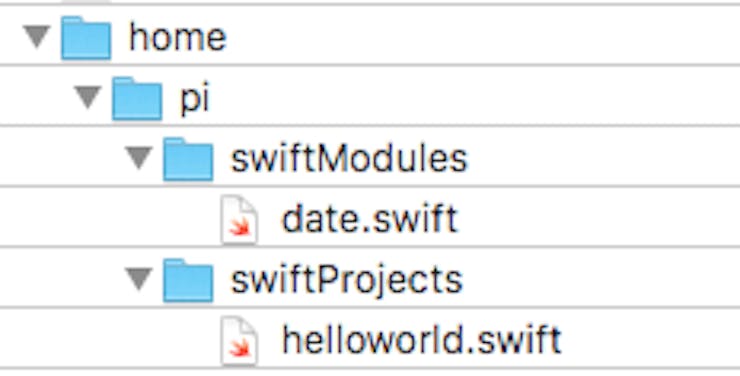Click the swiftProjects folder icon
Viewport: 740px width, 376px height.
click(x=188, y=280)
